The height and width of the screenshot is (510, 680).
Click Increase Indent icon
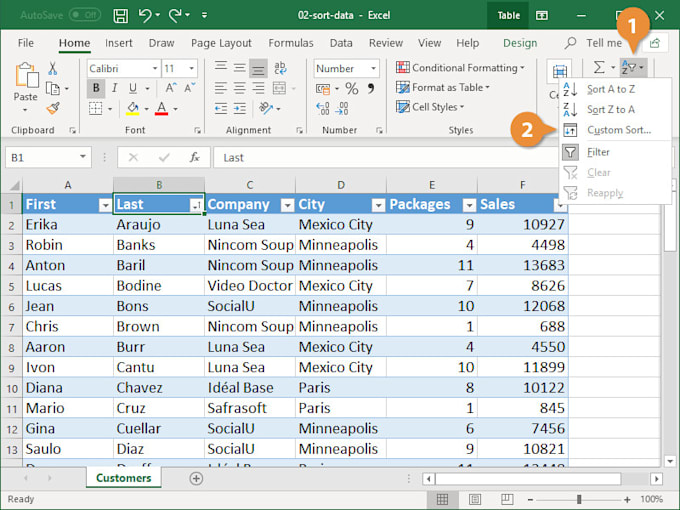pos(239,108)
